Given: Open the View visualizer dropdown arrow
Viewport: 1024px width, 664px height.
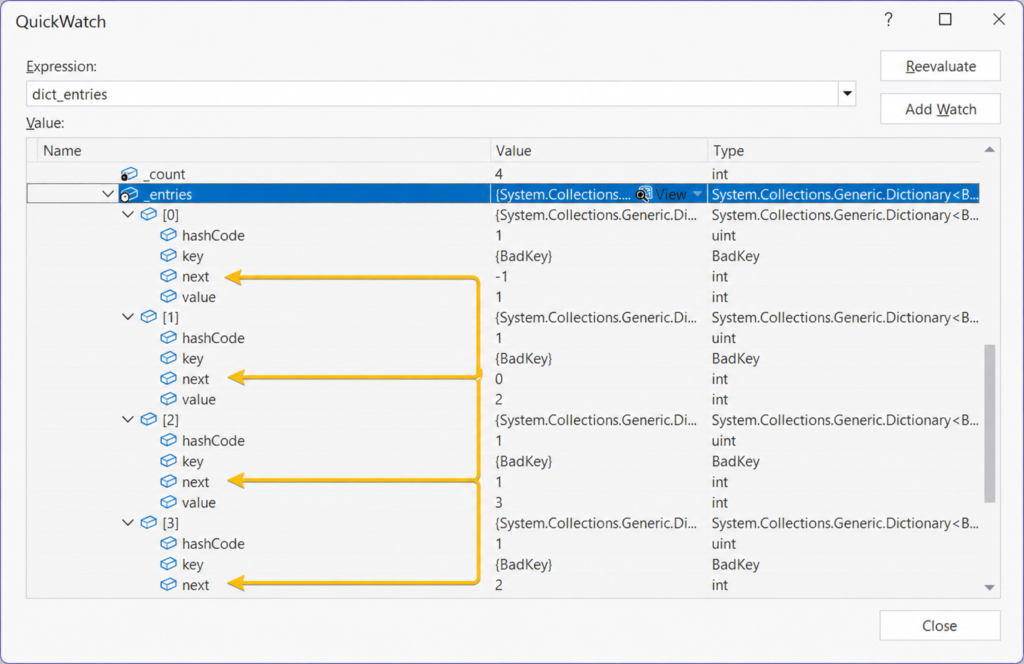Looking at the screenshot, I should (697, 194).
